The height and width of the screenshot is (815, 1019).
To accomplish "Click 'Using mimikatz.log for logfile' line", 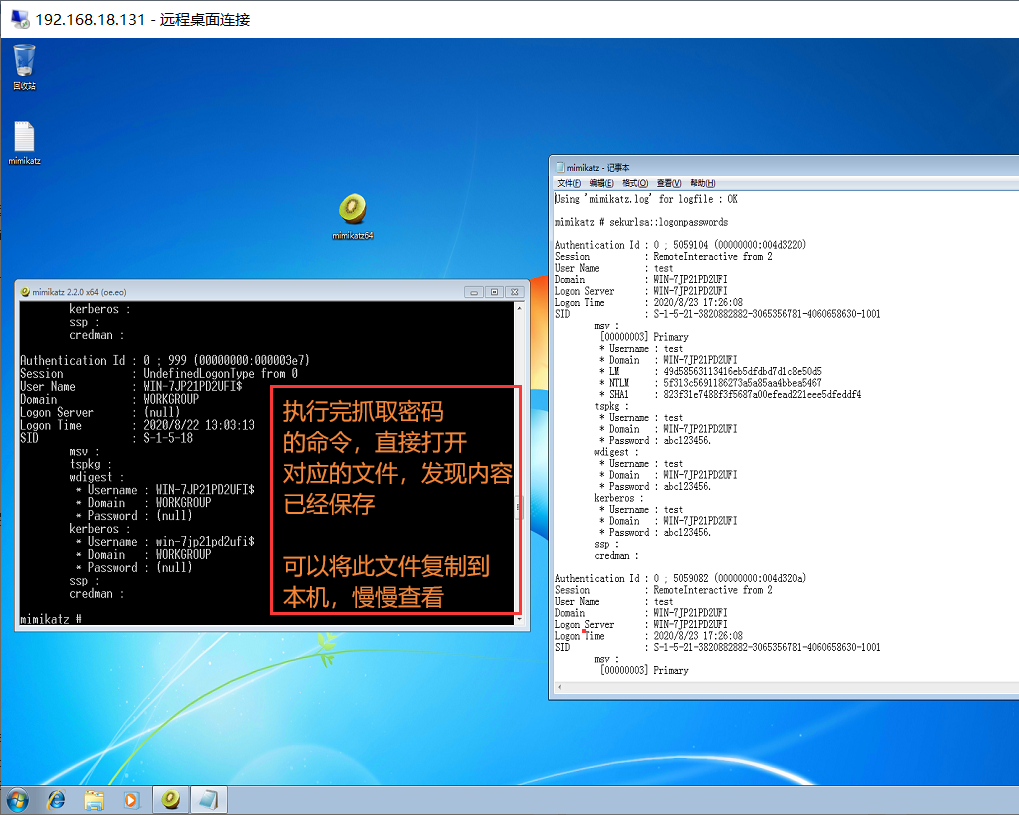I will click(x=646, y=199).
